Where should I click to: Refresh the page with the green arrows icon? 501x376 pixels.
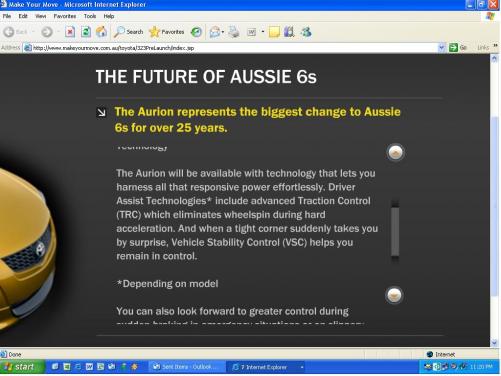tap(86, 32)
